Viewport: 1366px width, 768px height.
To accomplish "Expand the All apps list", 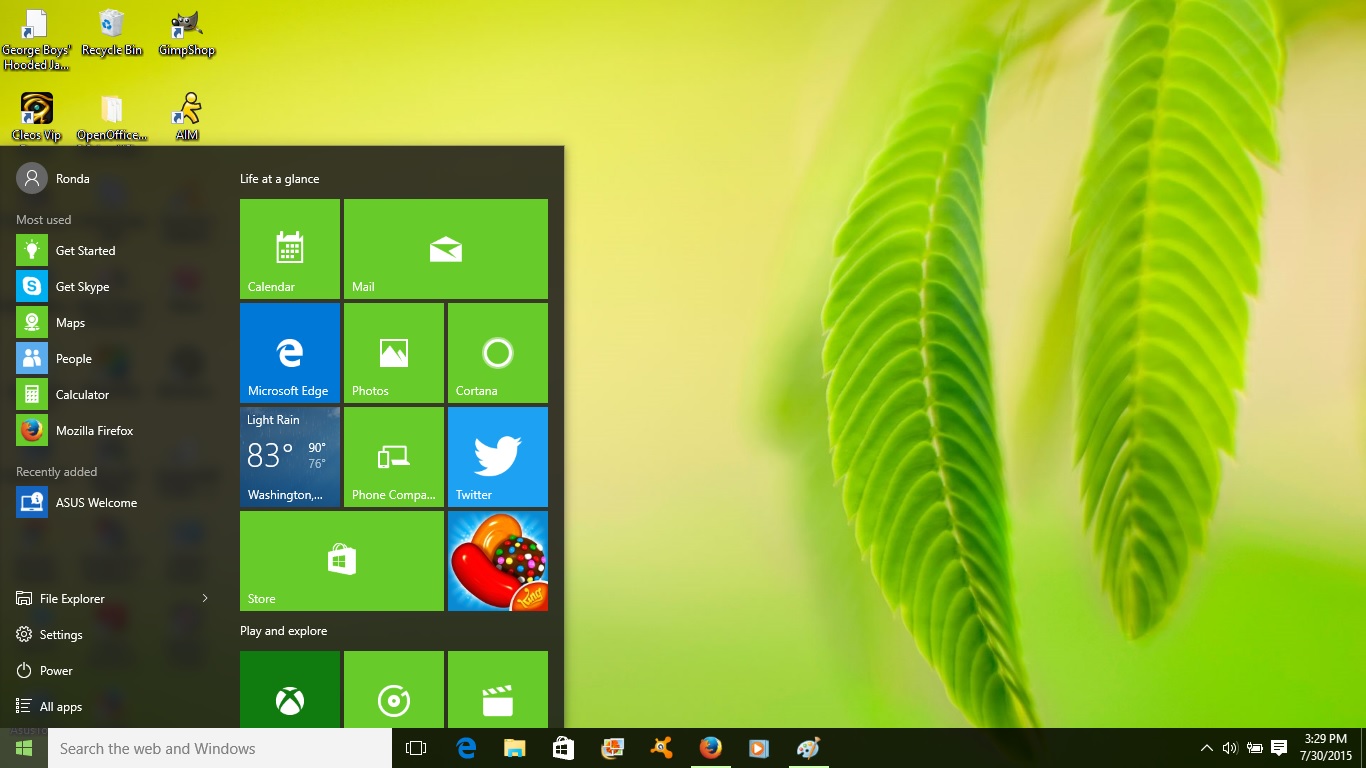I will click(60, 706).
